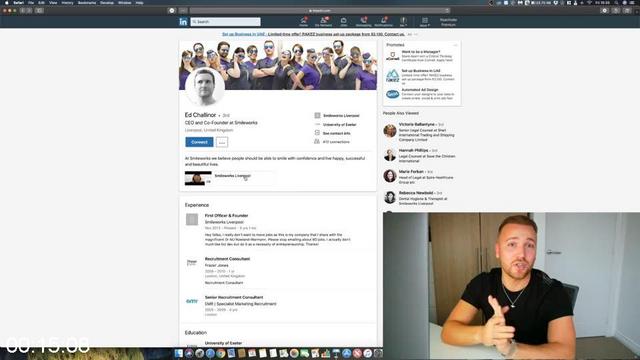Click the First Officer & Founder company logo

coord(192,219)
